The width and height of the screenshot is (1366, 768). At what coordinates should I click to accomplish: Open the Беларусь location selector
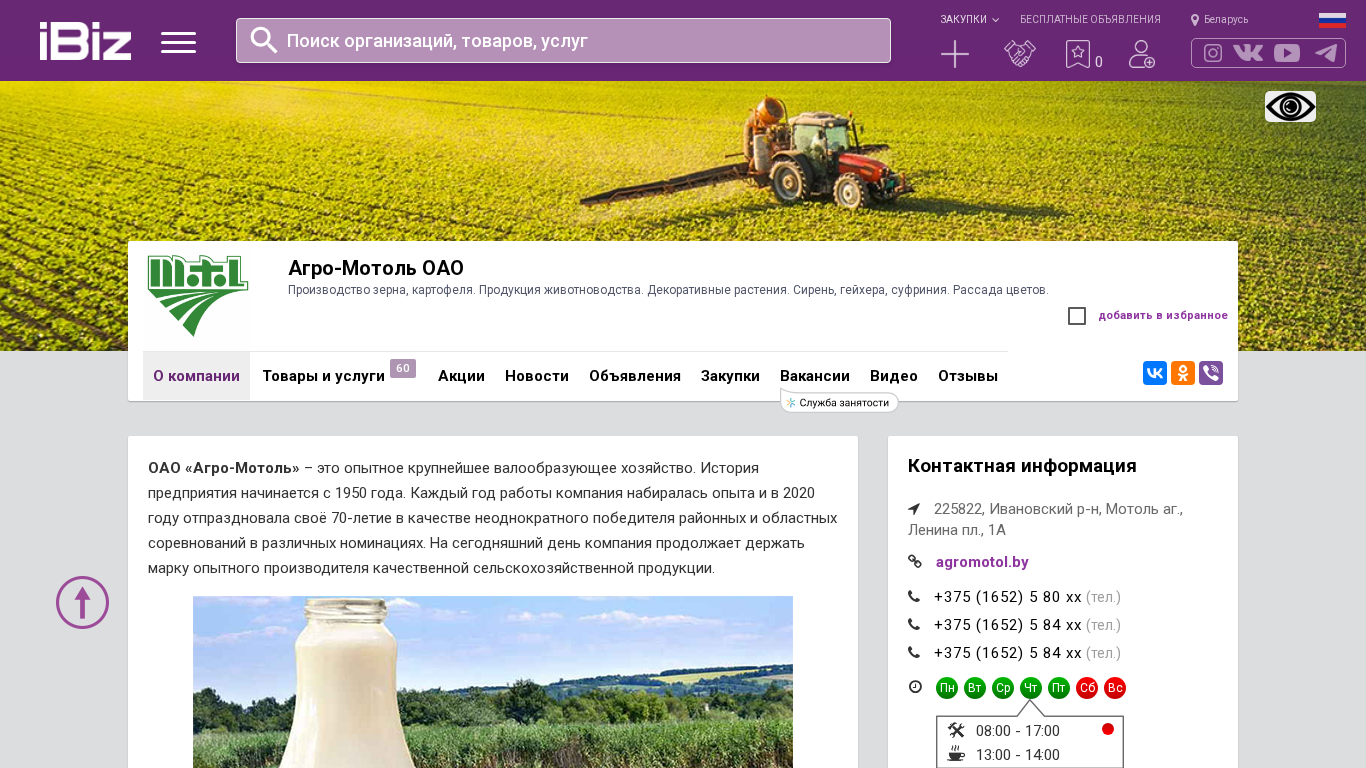(x=1220, y=20)
